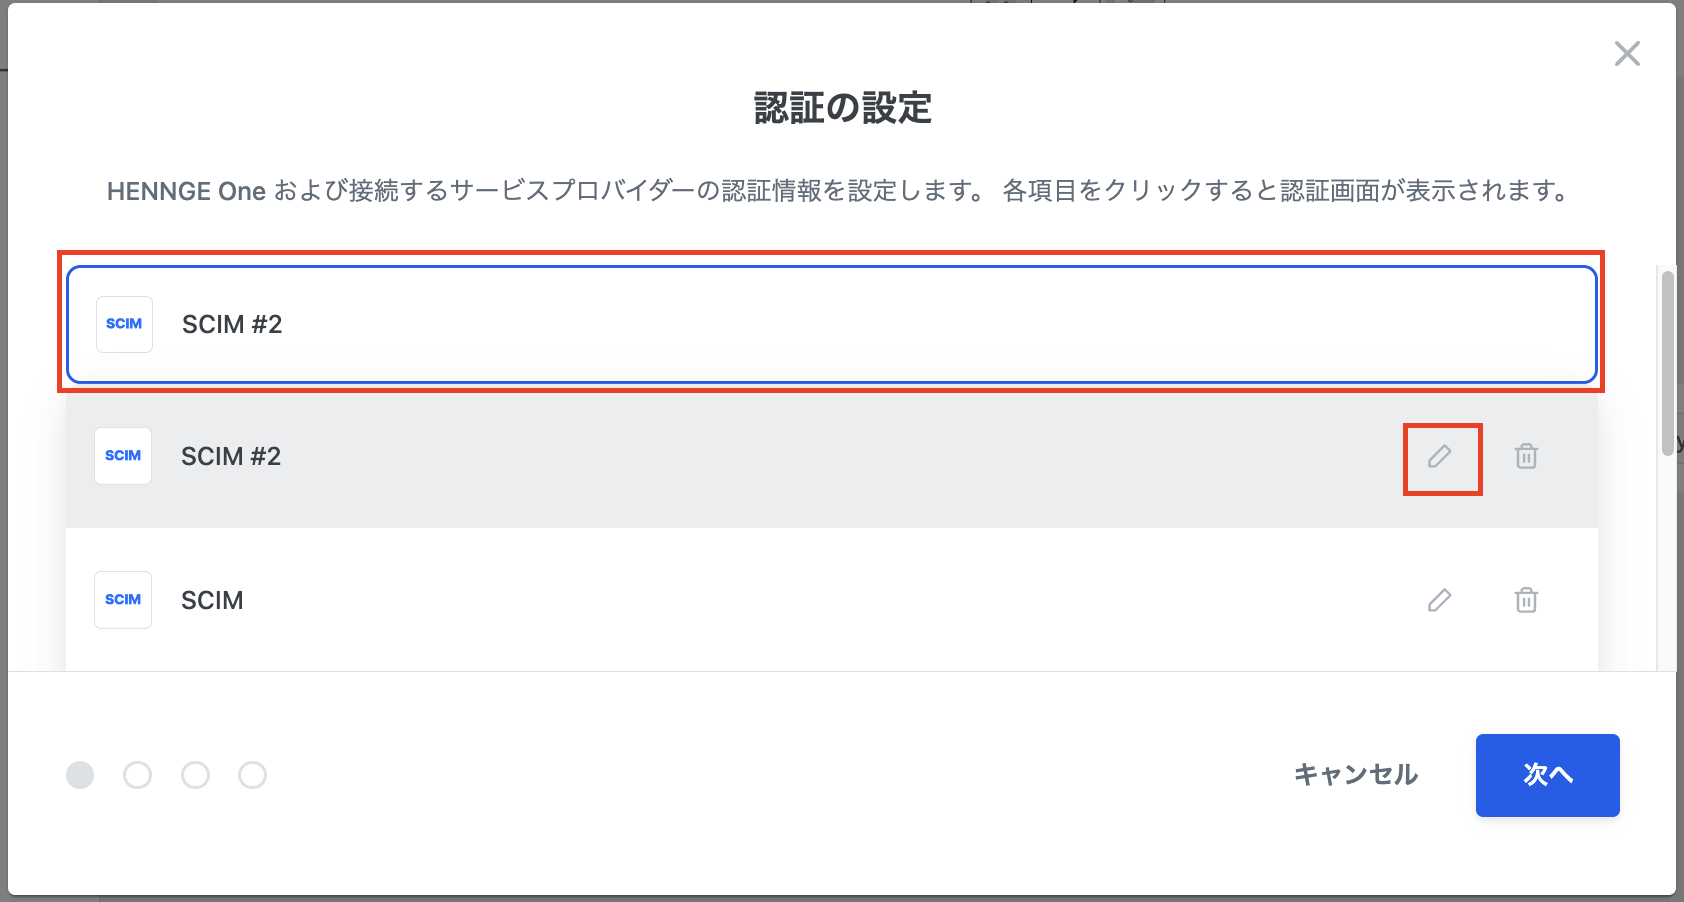Click SCIM logo in bottom row

123,600
